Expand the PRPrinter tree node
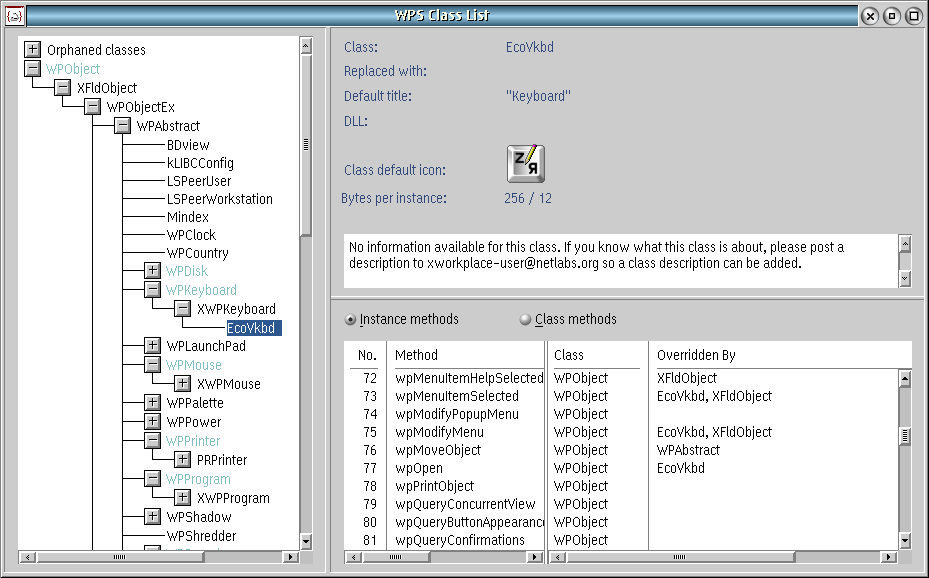Viewport: 929px width, 578px height. (182, 460)
